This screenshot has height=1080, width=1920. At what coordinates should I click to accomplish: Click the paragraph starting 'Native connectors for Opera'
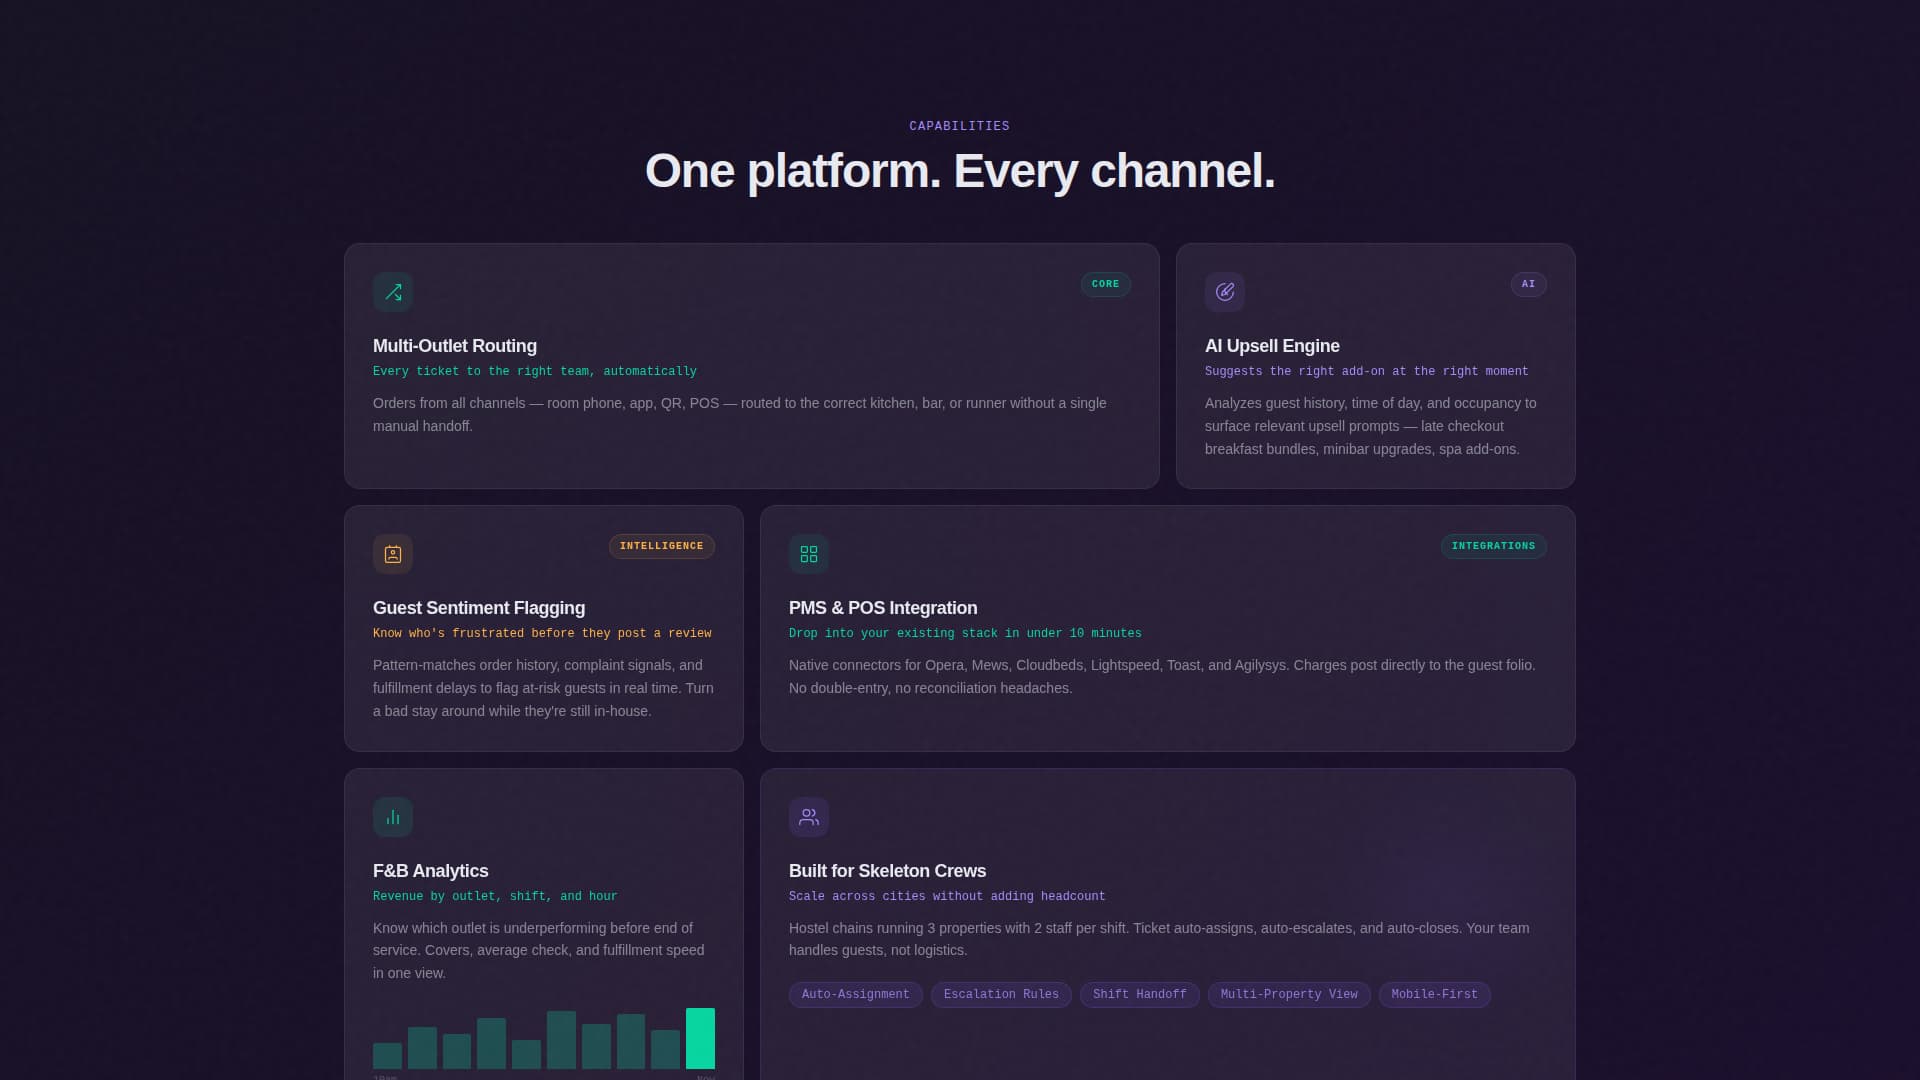(x=1162, y=677)
